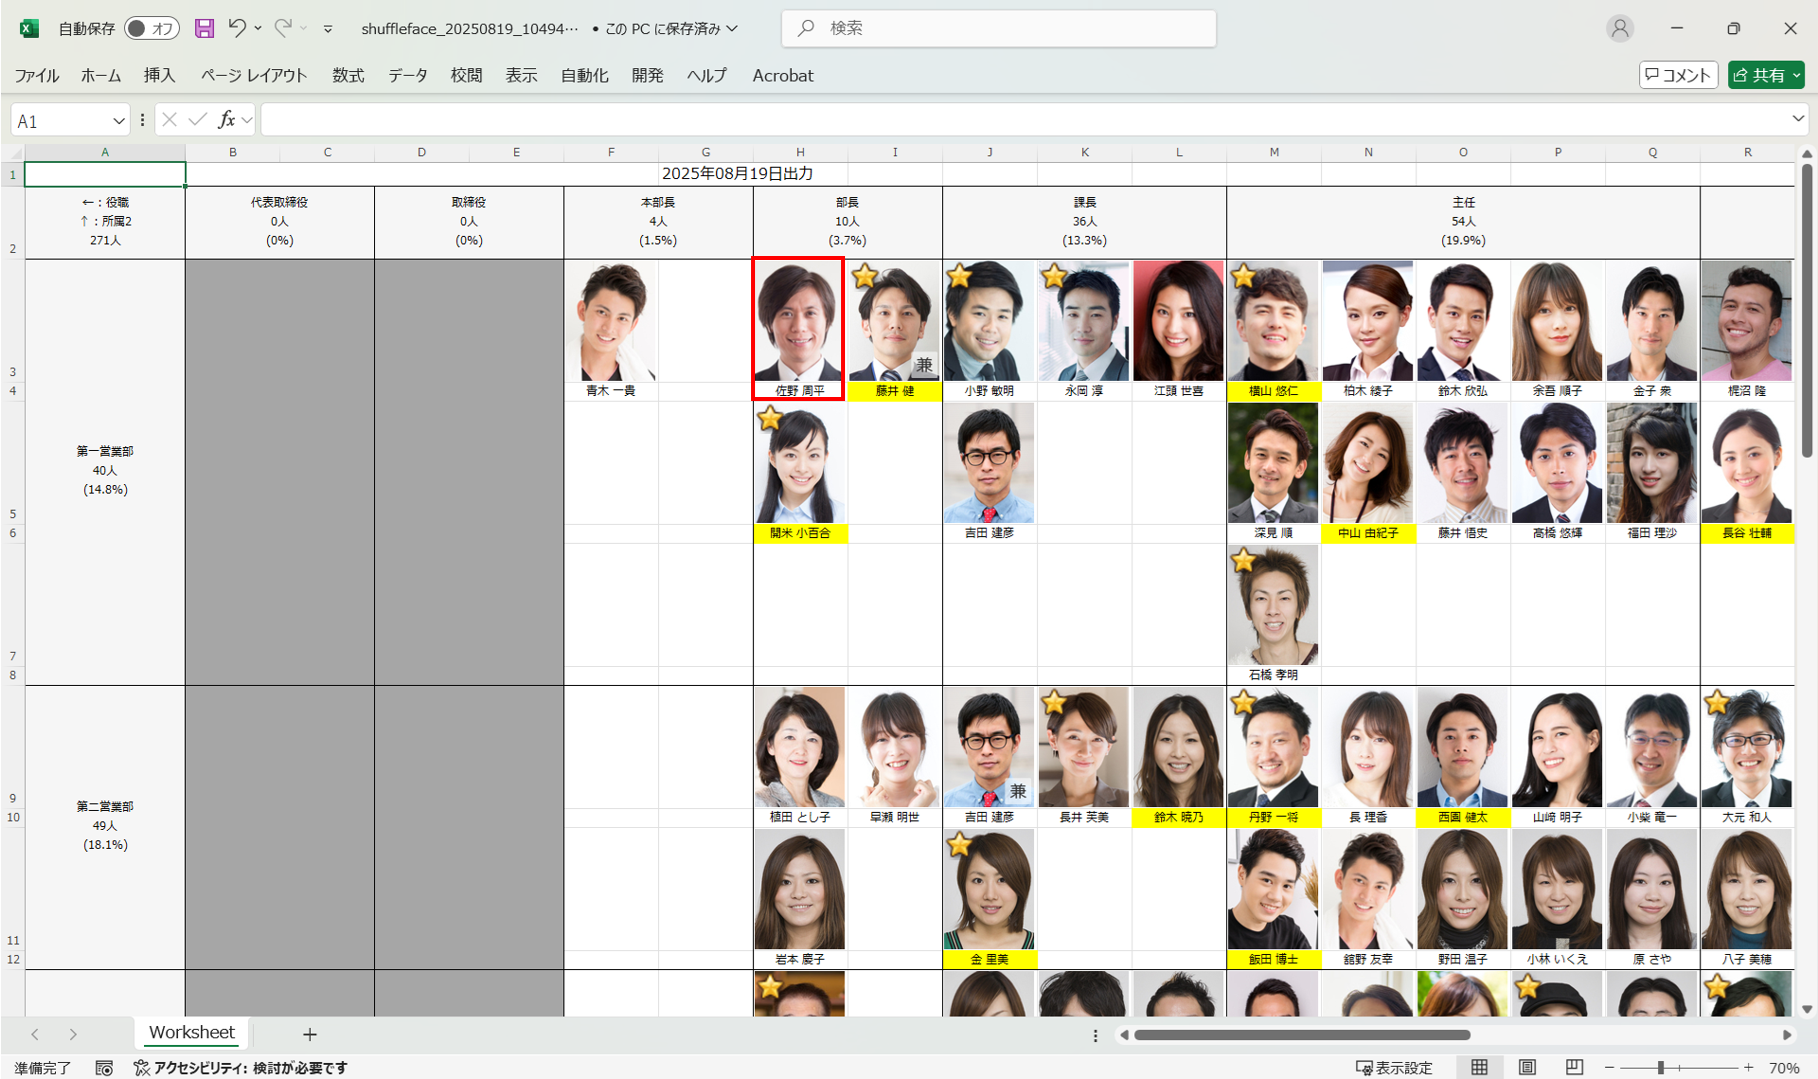The width and height of the screenshot is (1818, 1079).
Task: Click the zoom in plus icon
Action: point(1748,1067)
